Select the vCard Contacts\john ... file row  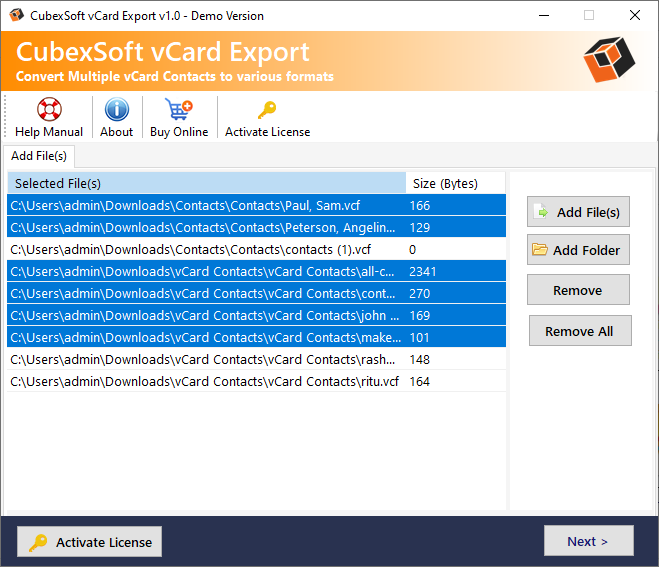click(x=256, y=316)
